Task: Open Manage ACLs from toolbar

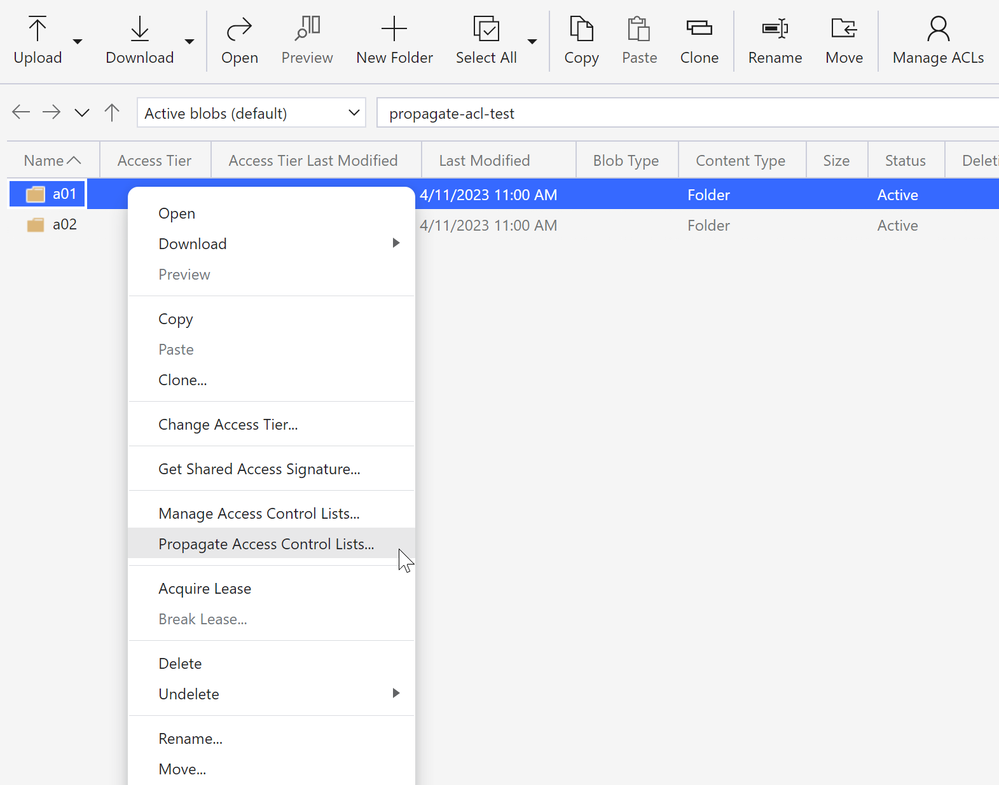Action: click(x=938, y=41)
